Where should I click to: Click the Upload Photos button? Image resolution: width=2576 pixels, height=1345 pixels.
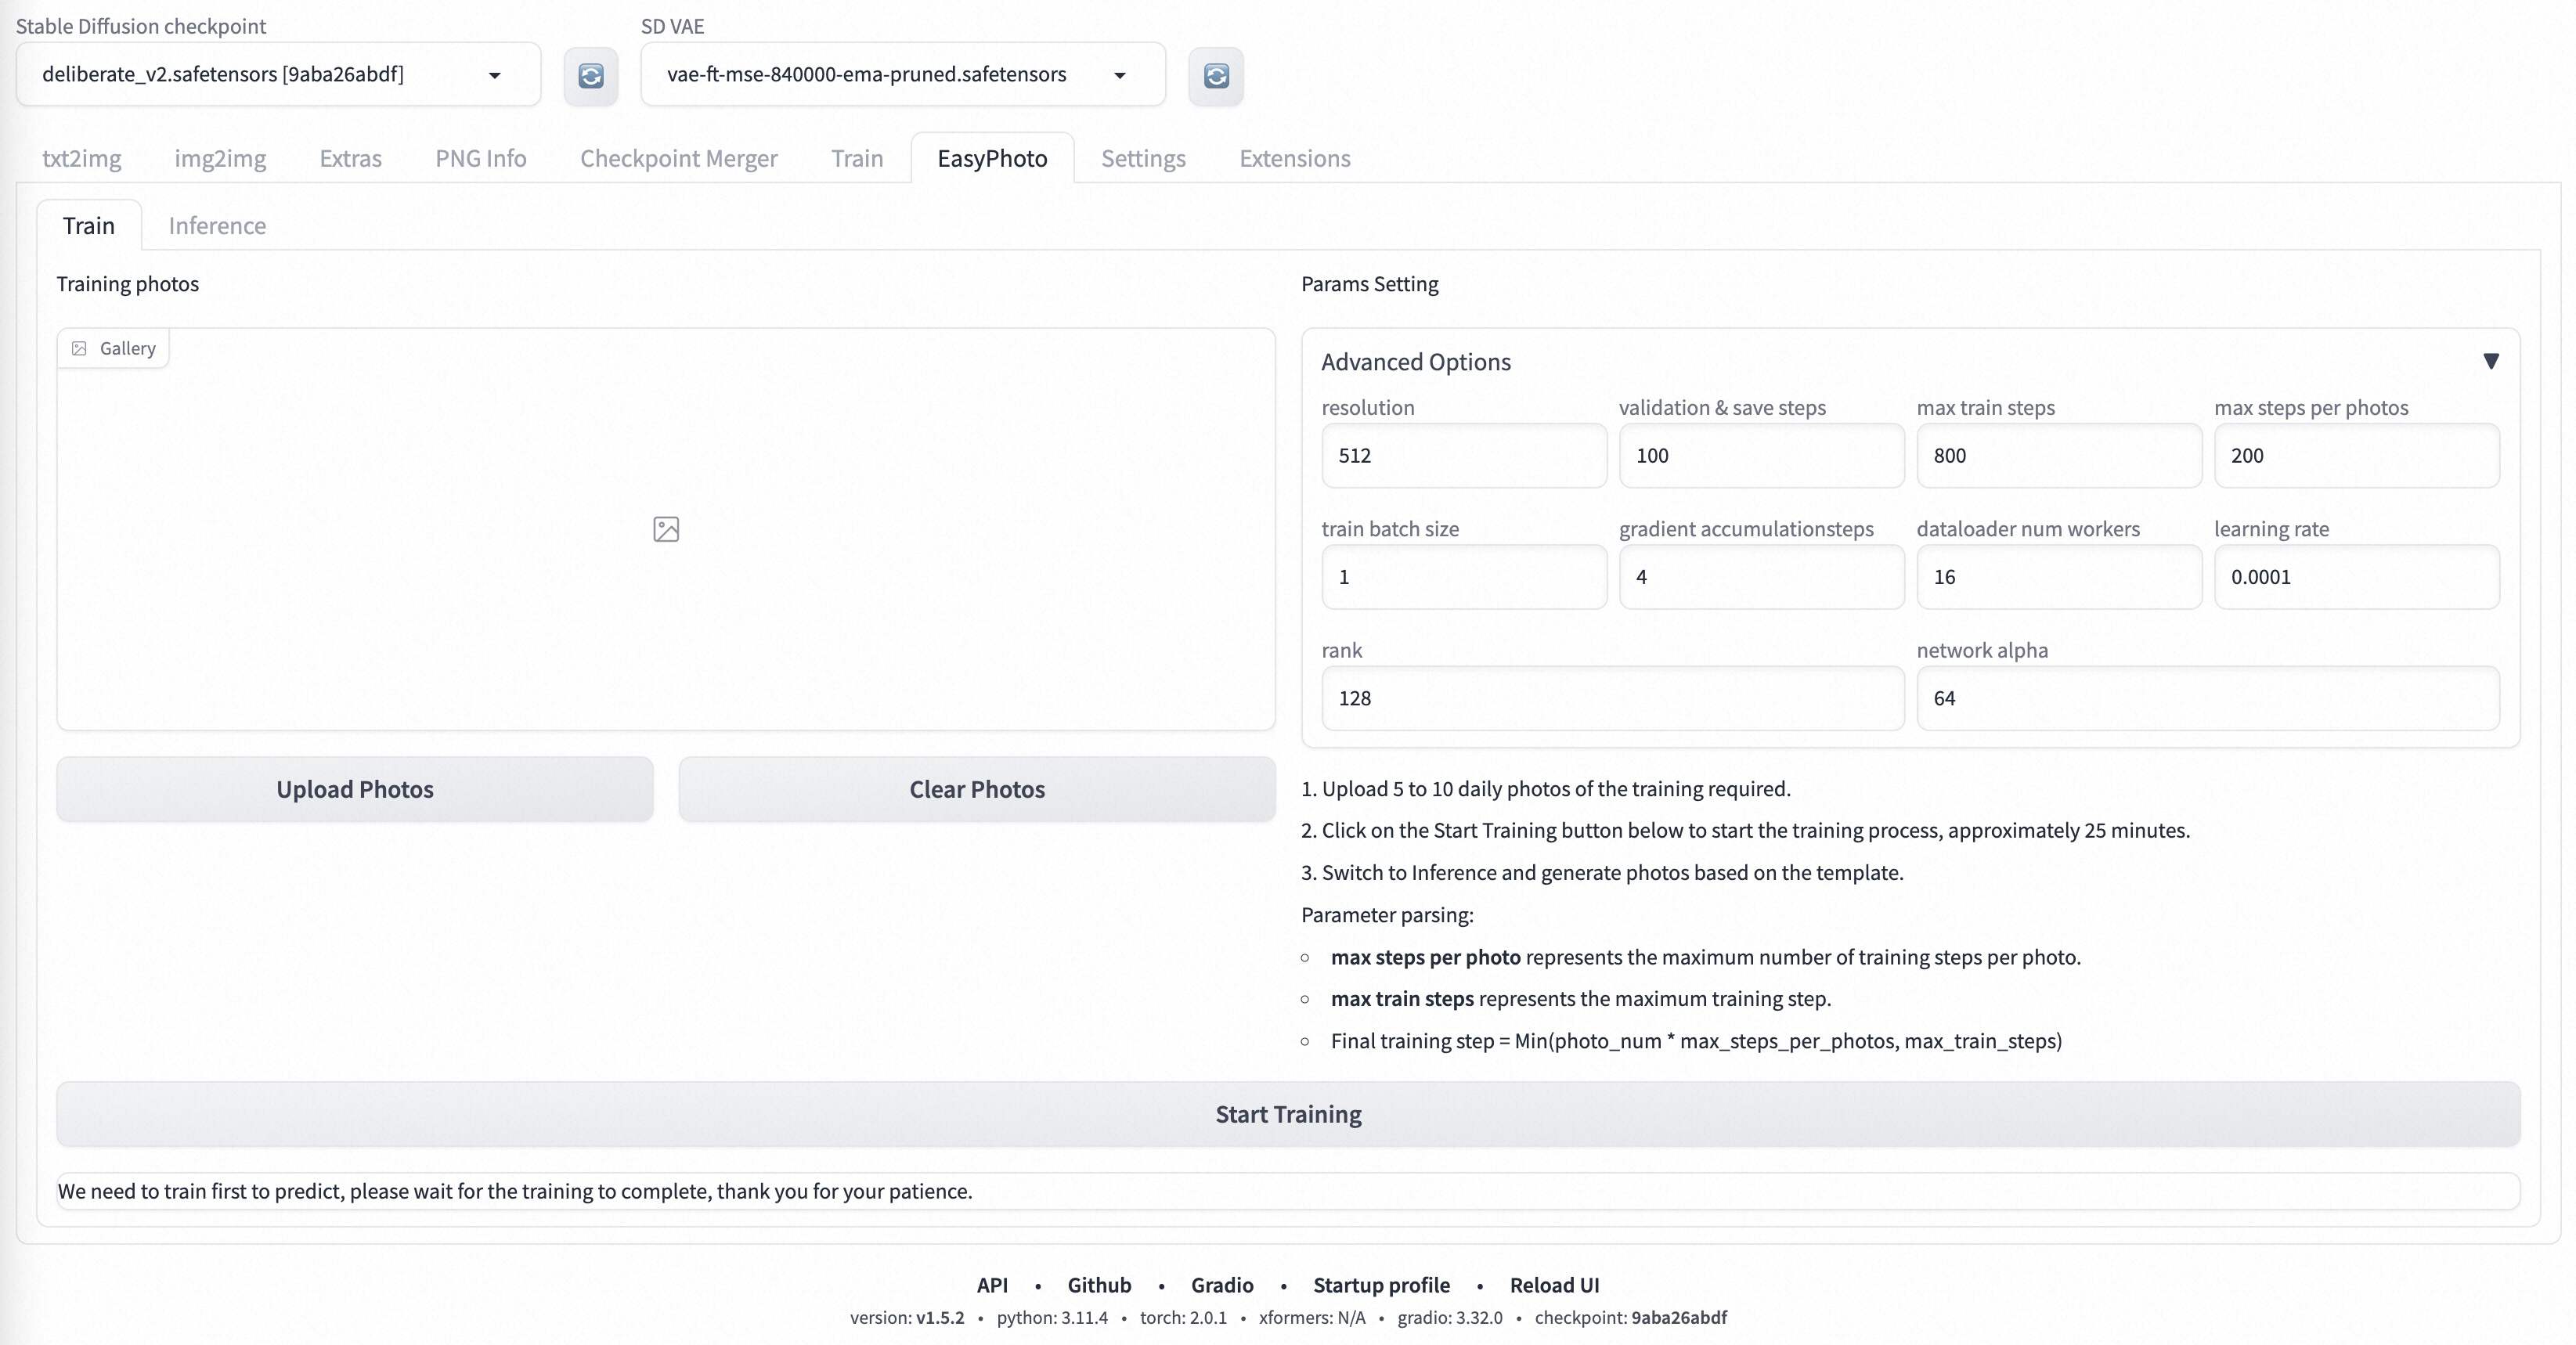(355, 788)
